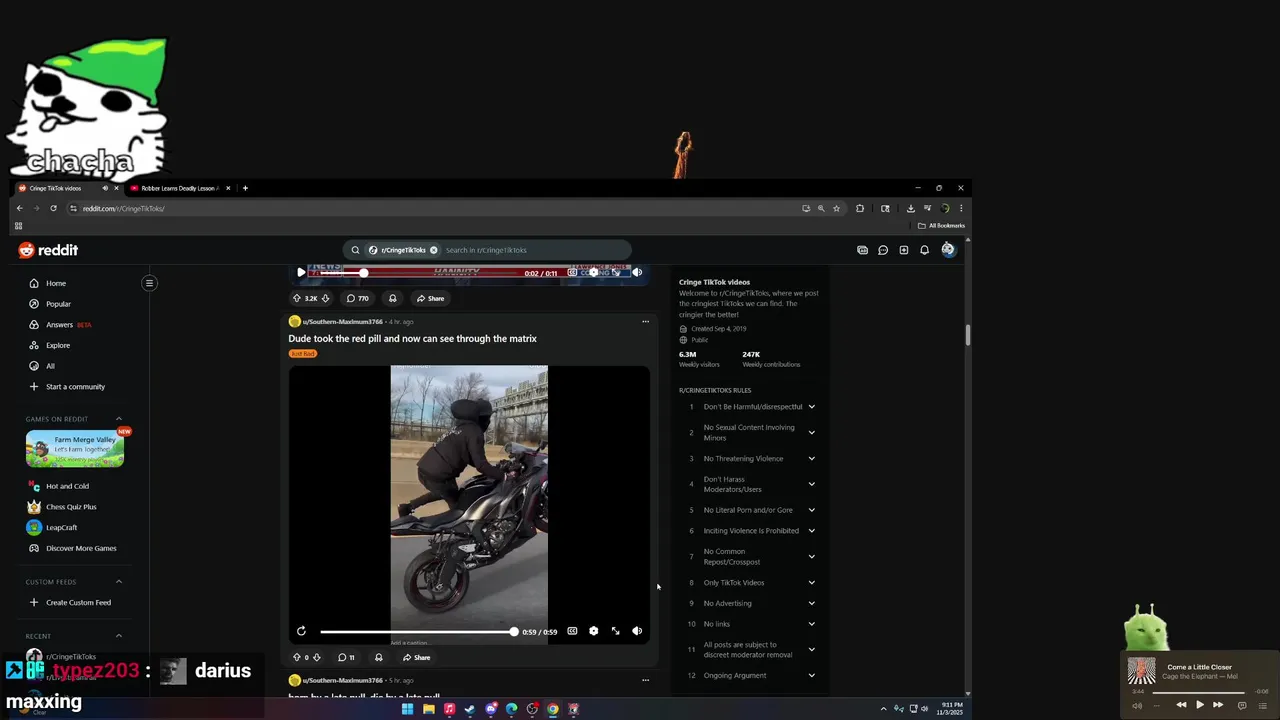Image resolution: width=1280 pixels, height=720 pixels.
Task: Open comments on the post with 11 comments
Action: pyautogui.click(x=346, y=657)
